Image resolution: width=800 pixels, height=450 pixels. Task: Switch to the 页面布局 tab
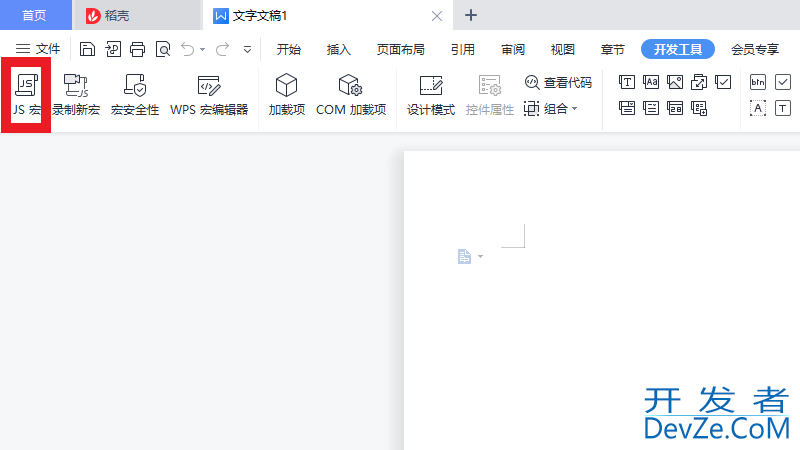click(x=401, y=49)
